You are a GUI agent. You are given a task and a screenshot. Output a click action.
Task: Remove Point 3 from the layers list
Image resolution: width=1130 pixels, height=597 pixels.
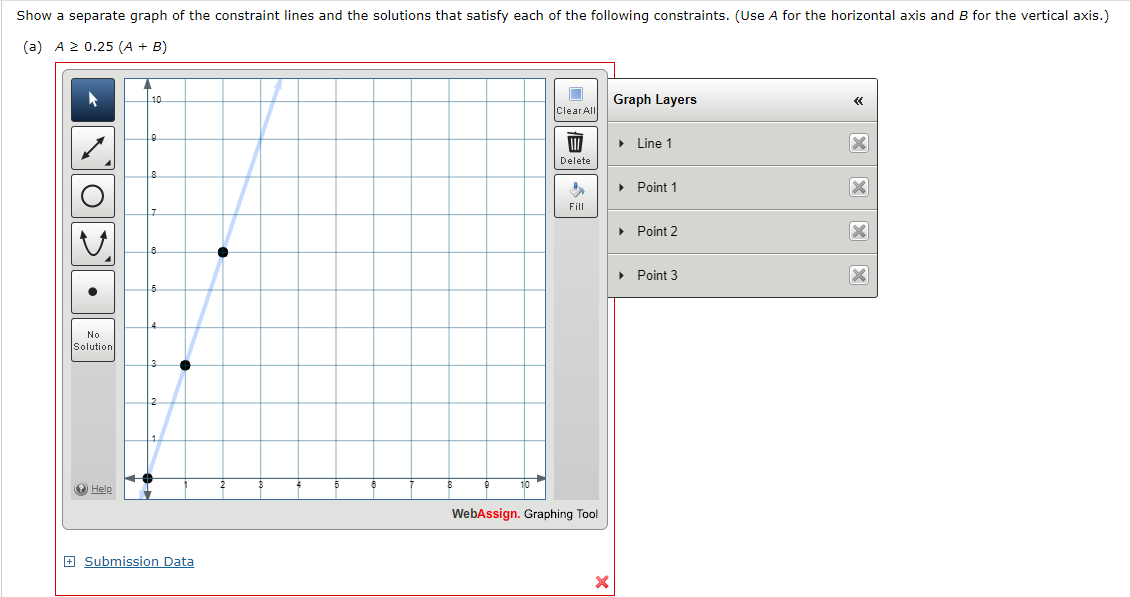857,275
